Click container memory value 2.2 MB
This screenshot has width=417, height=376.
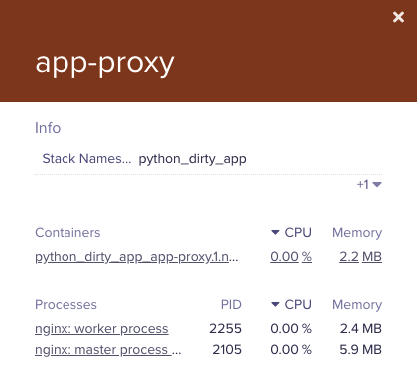coord(361,257)
